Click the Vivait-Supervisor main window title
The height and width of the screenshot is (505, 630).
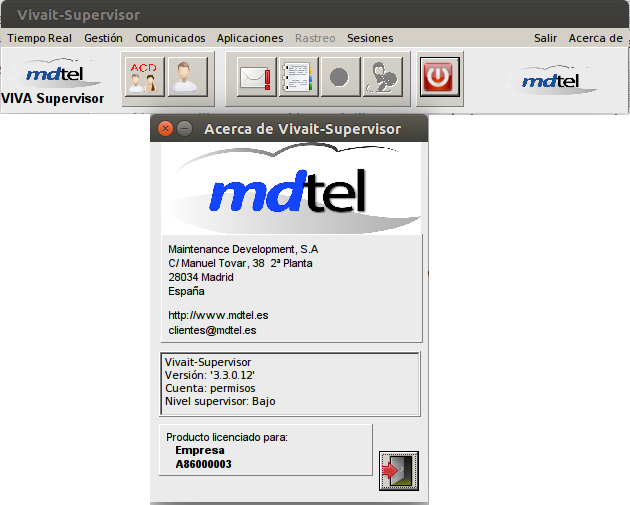coord(79,15)
